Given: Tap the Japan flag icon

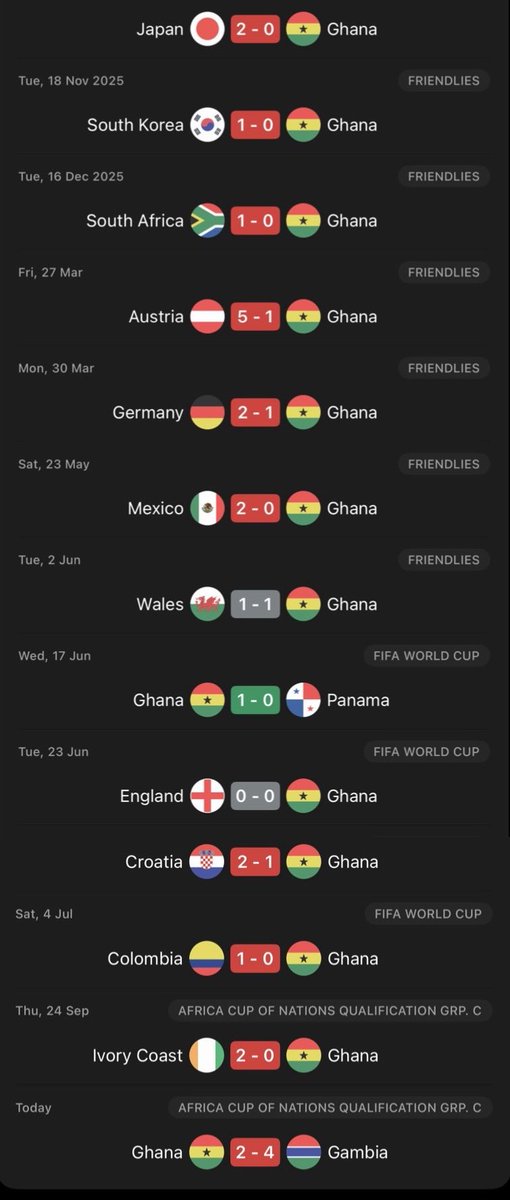Looking at the screenshot, I should tap(207, 29).
